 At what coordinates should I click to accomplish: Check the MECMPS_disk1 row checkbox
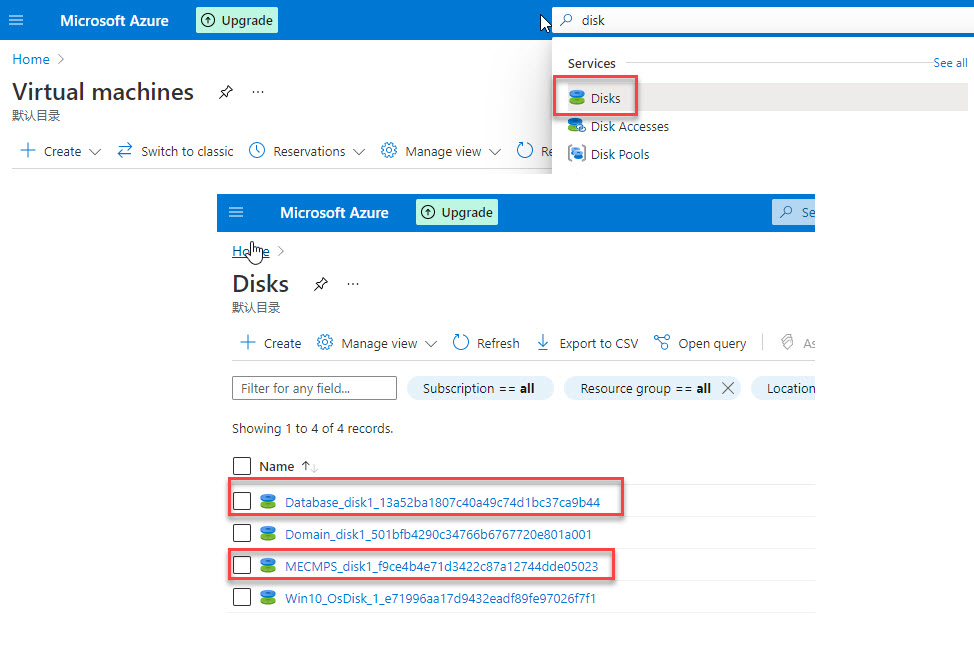pos(242,566)
